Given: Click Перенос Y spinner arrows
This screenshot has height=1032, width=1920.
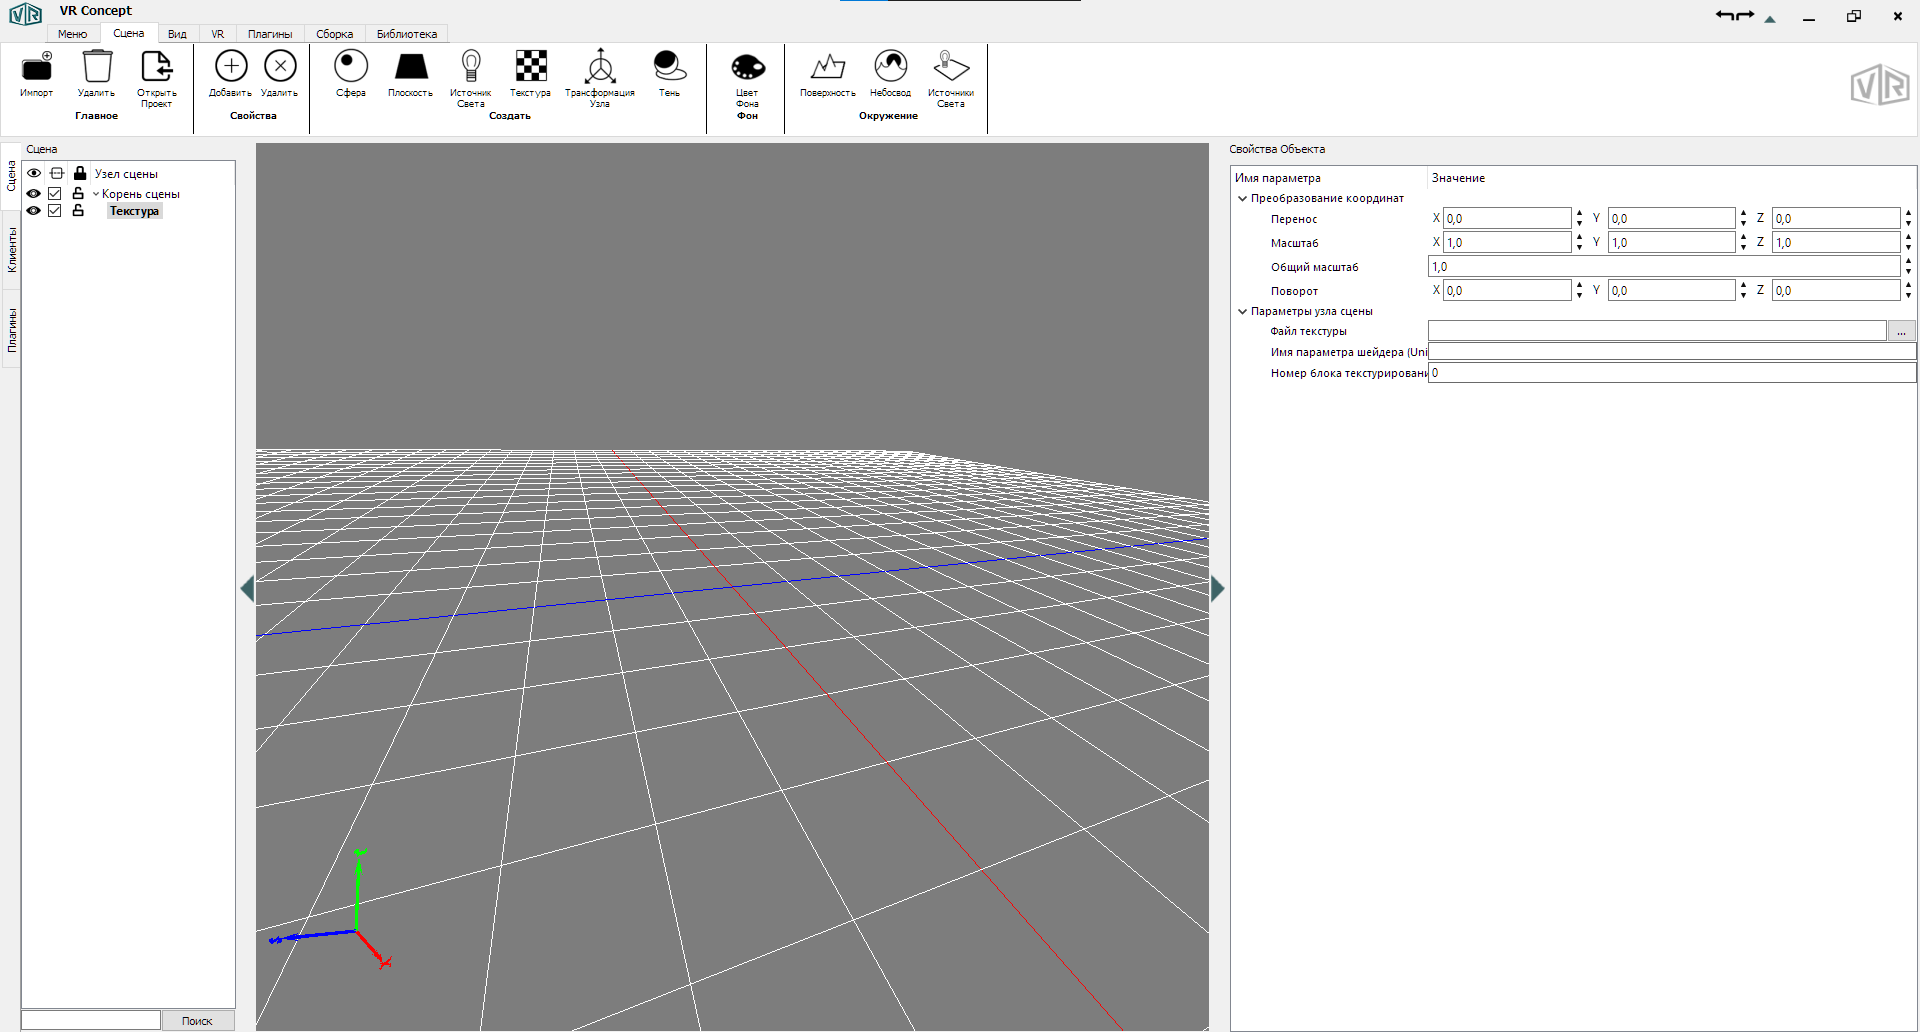Looking at the screenshot, I should [1743, 218].
